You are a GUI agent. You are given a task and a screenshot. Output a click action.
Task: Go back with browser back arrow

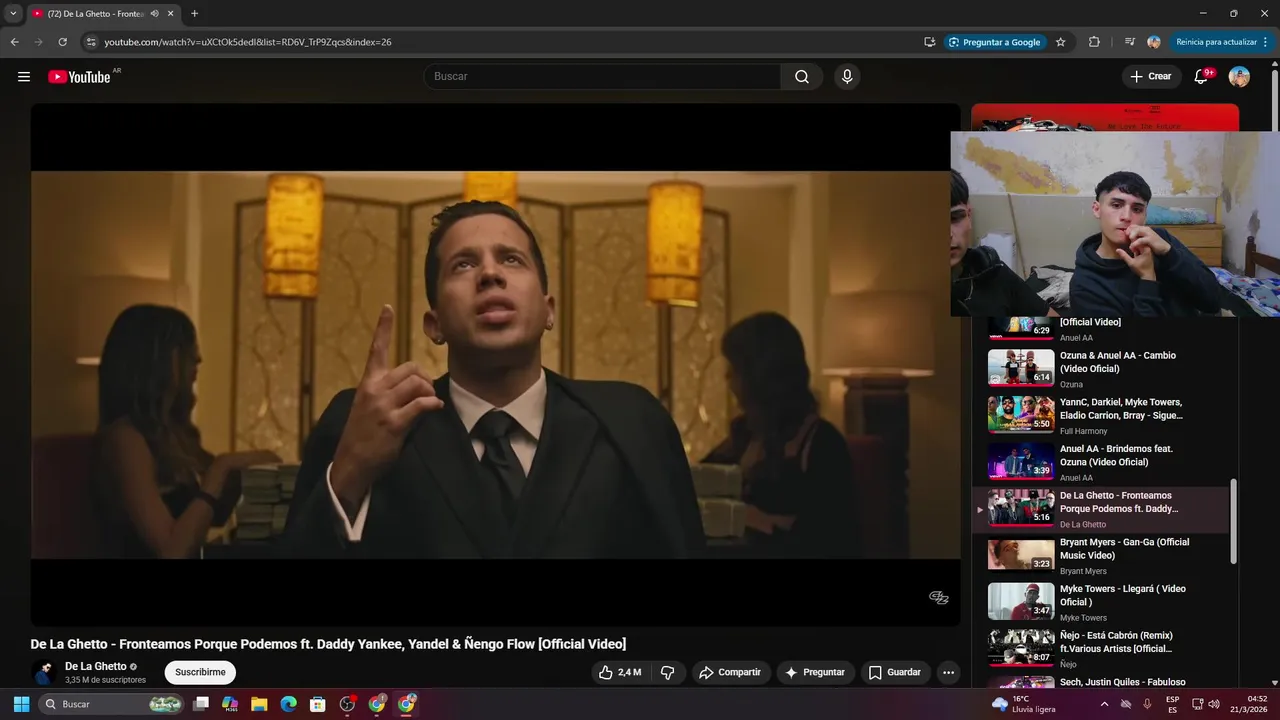click(x=14, y=42)
